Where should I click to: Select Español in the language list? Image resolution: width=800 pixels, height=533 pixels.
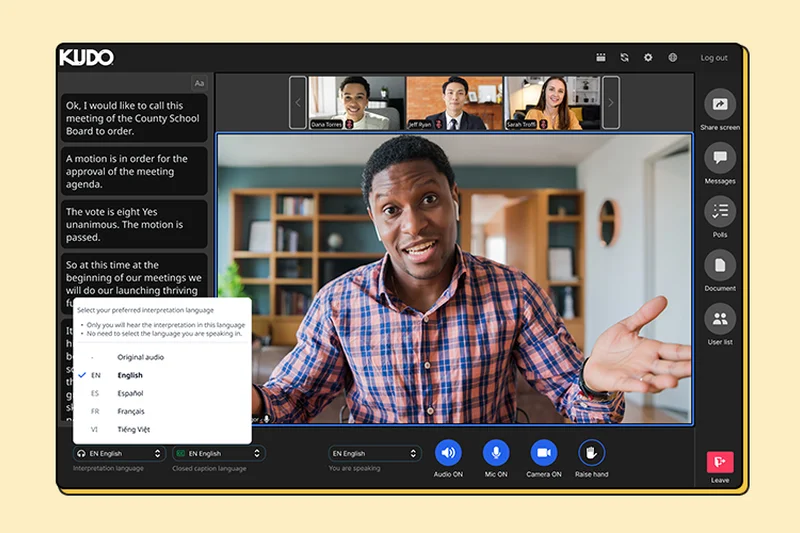click(130, 393)
